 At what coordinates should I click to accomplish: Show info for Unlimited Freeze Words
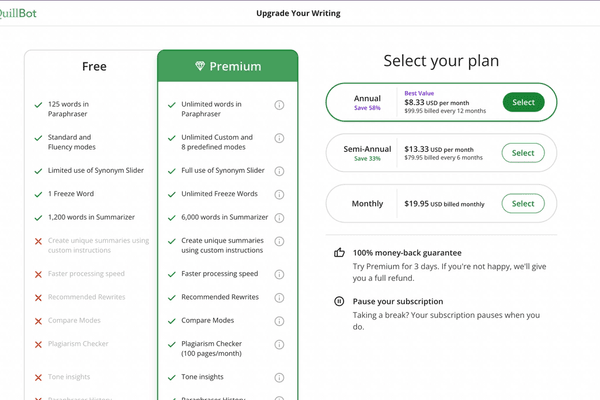point(279,193)
